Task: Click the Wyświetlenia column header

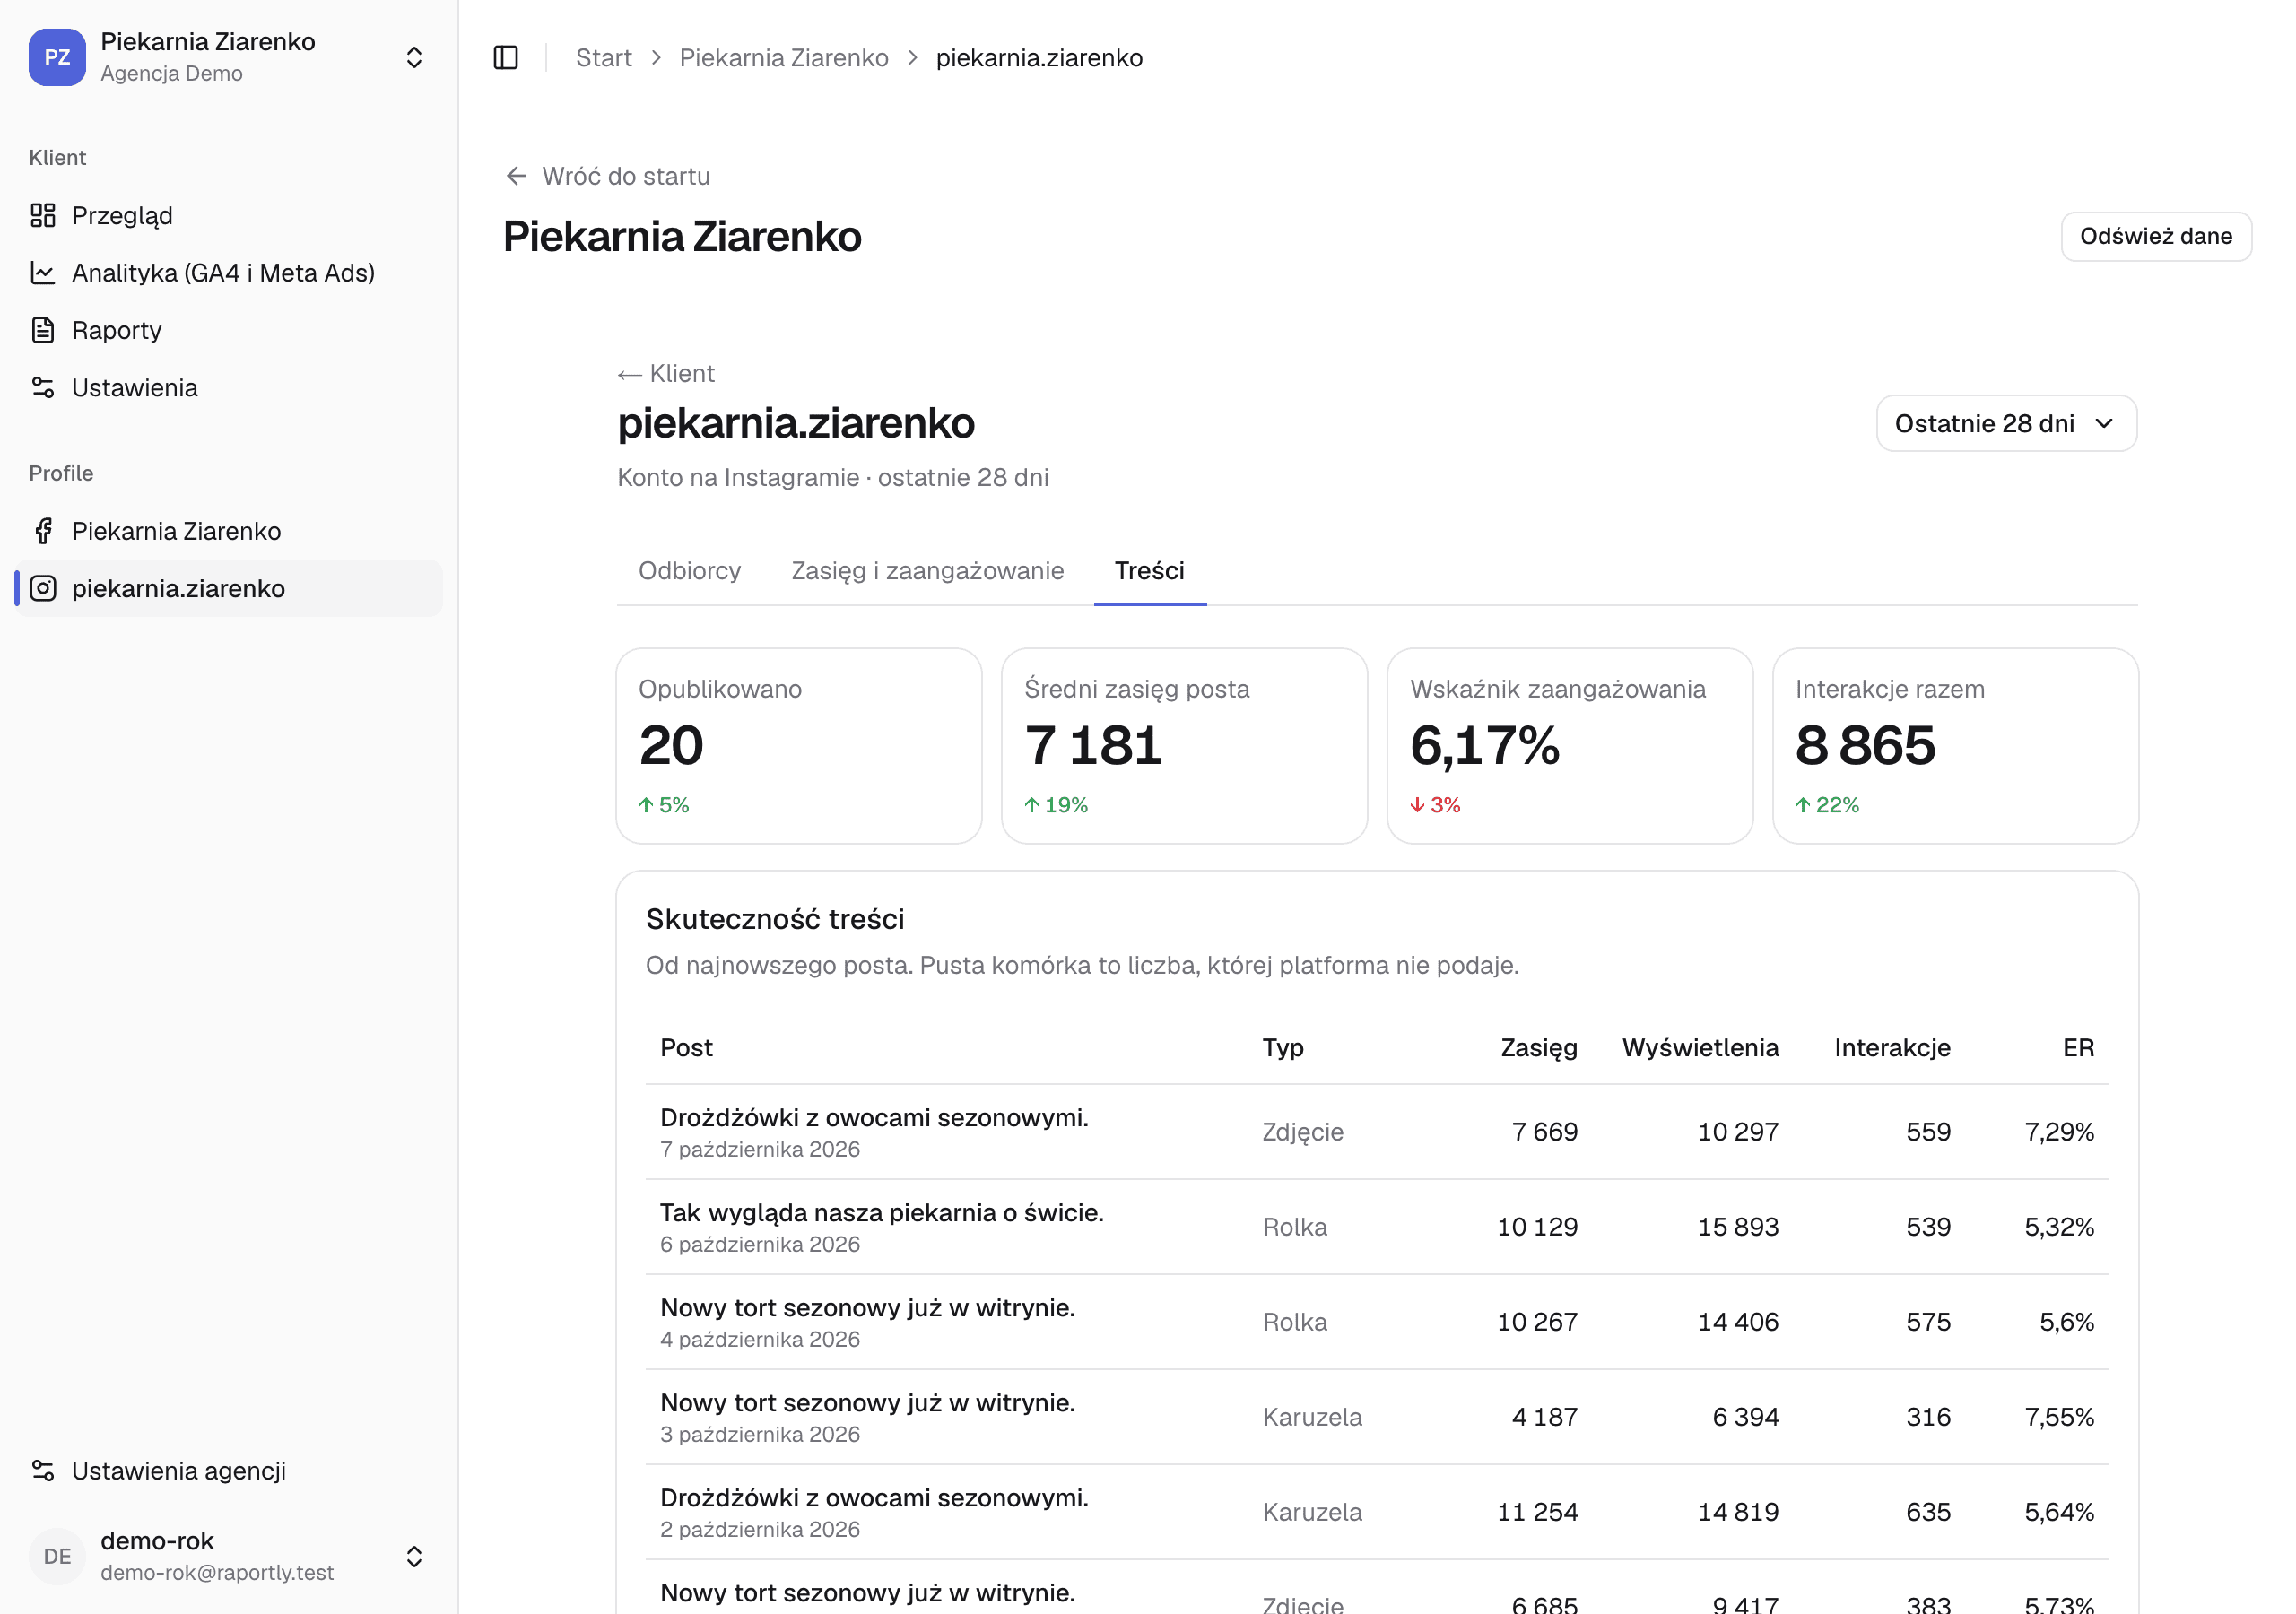Action: (1700, 1048)
